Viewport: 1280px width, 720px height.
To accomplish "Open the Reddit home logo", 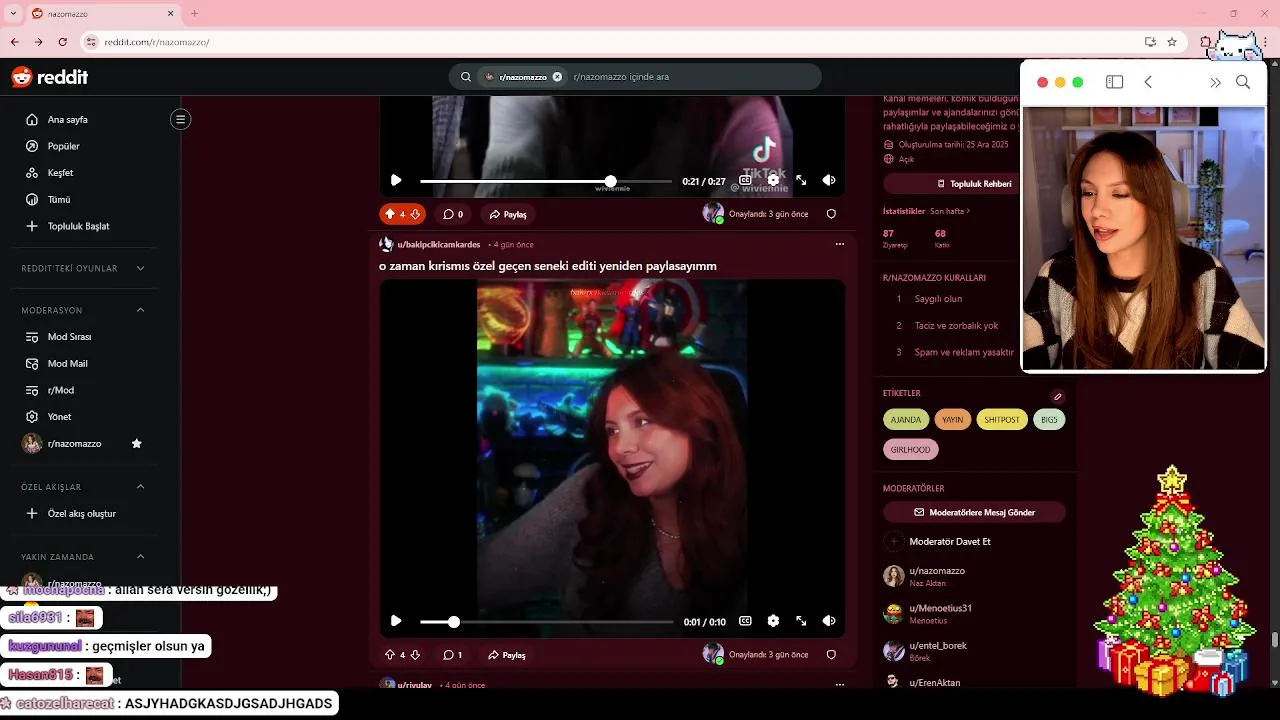I will (x=50, y=77).
